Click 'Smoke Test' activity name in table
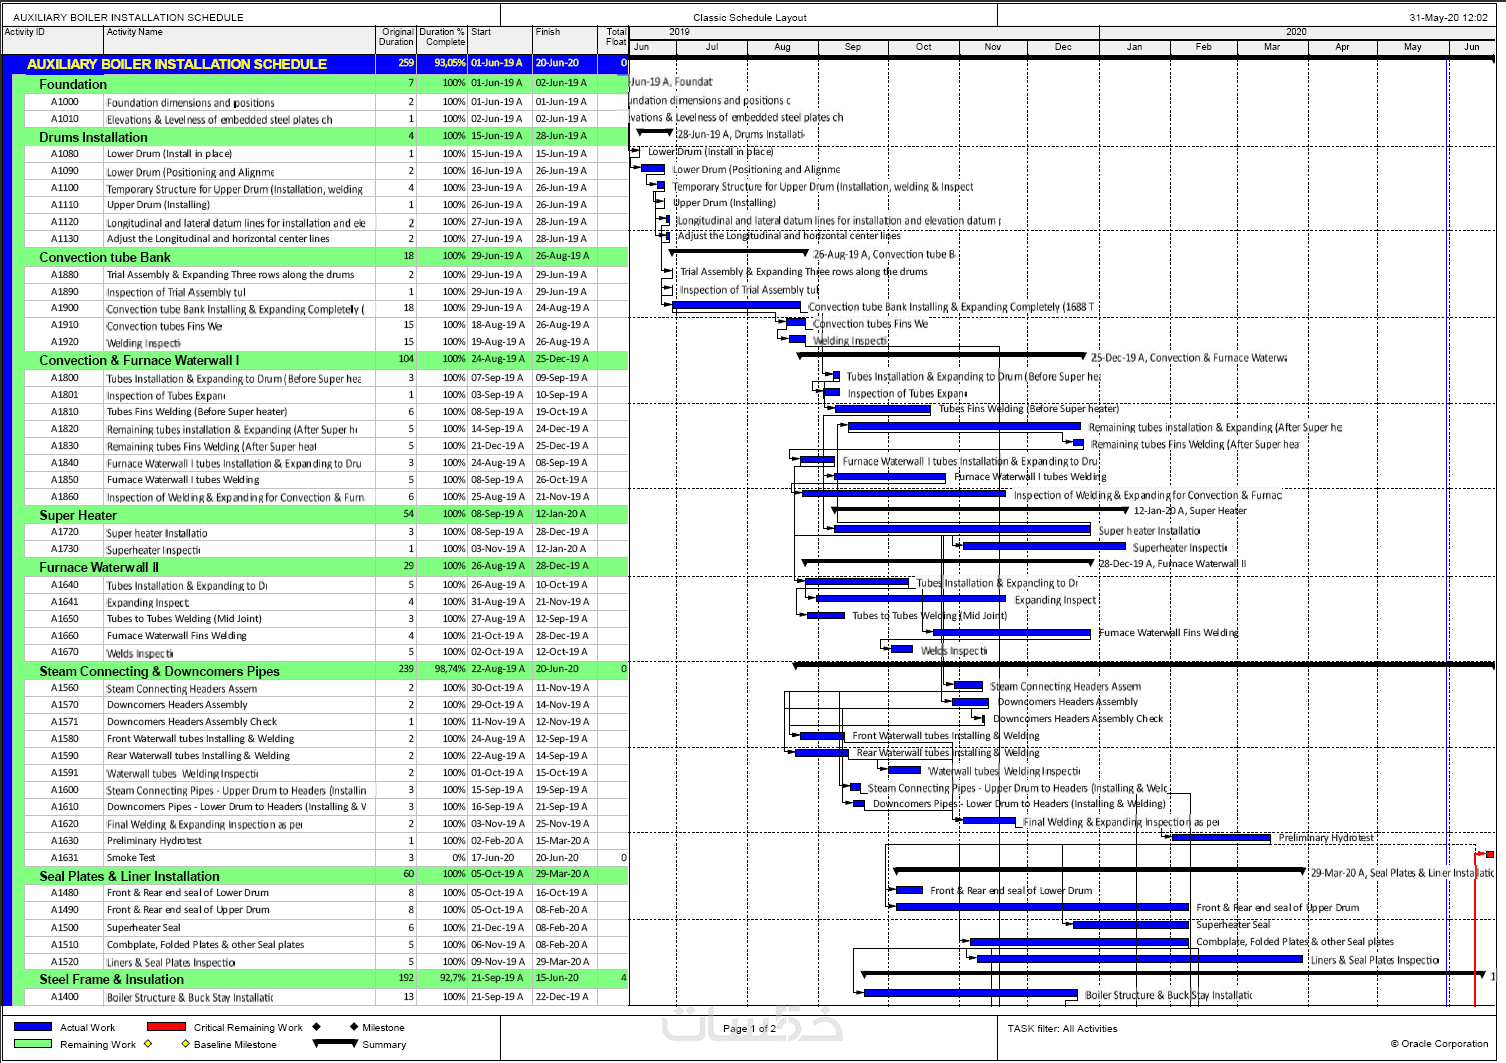 click(x=131, y=858)
